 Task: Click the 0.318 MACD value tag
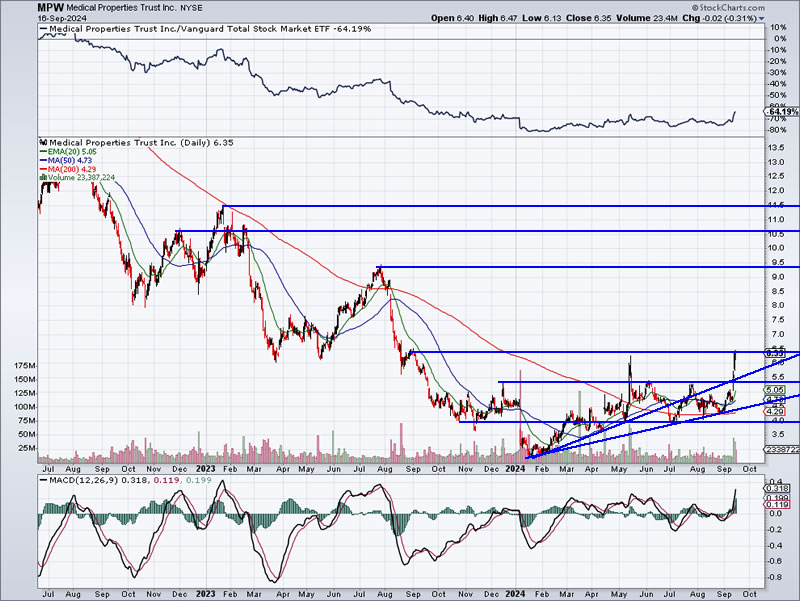777,488
